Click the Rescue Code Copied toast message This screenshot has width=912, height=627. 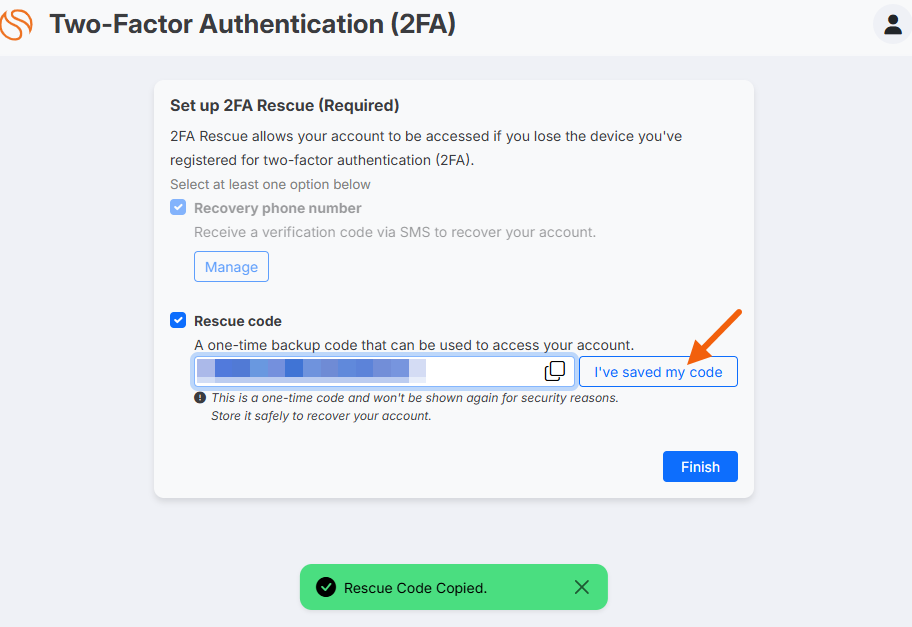click(x=415, y=588)
